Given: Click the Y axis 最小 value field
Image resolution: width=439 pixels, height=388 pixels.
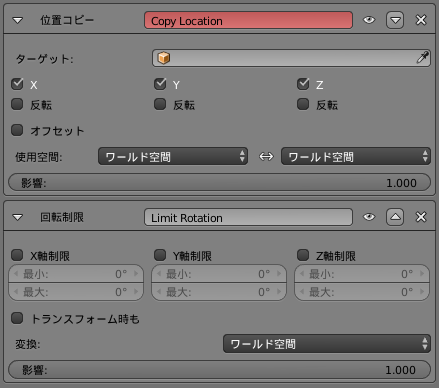Looking at the screenshot, I should click(x=219, y=274).
